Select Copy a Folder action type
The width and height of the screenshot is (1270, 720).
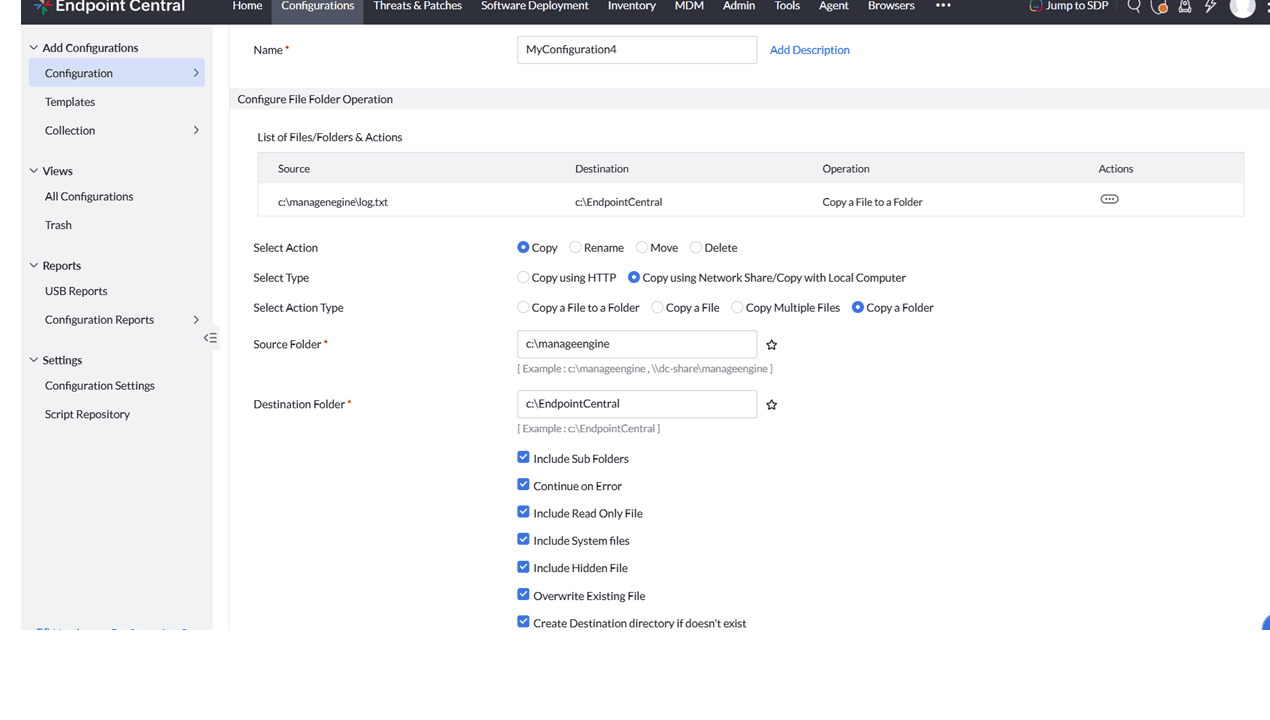pyautogui.click(x=858, y=307)
